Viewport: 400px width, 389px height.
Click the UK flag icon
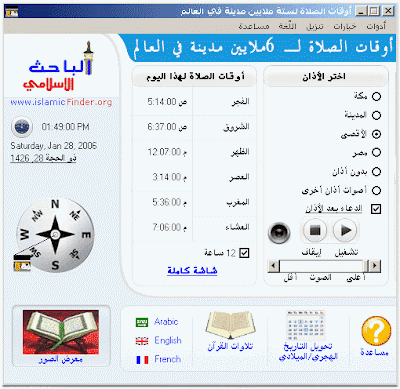pyautogui.click(x=142, y=341)
